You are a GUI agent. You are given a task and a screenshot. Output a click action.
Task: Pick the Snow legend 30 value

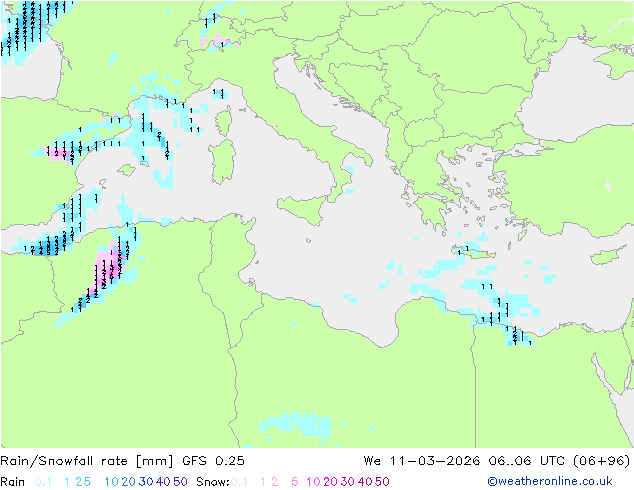point(348,482)
